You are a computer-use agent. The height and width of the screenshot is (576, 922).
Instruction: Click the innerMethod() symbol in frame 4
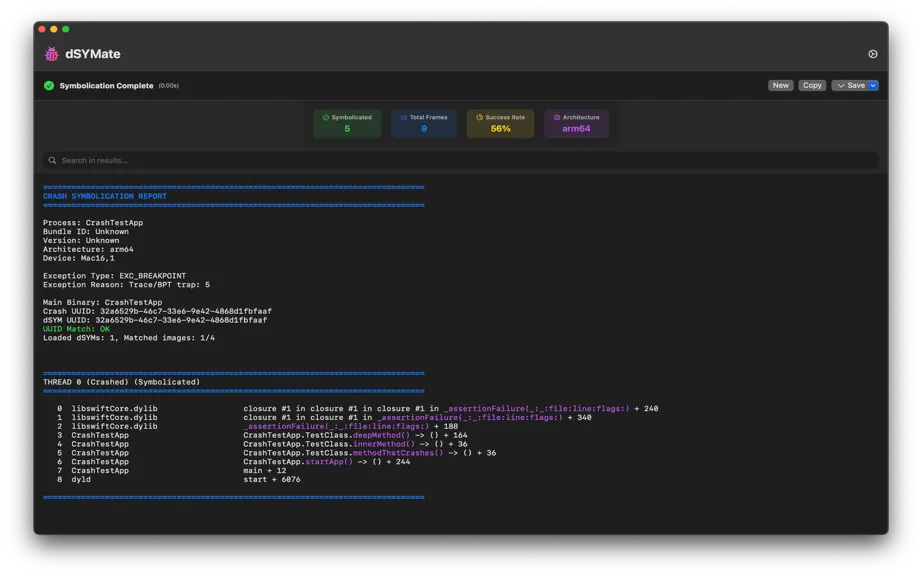click(384, 444)
